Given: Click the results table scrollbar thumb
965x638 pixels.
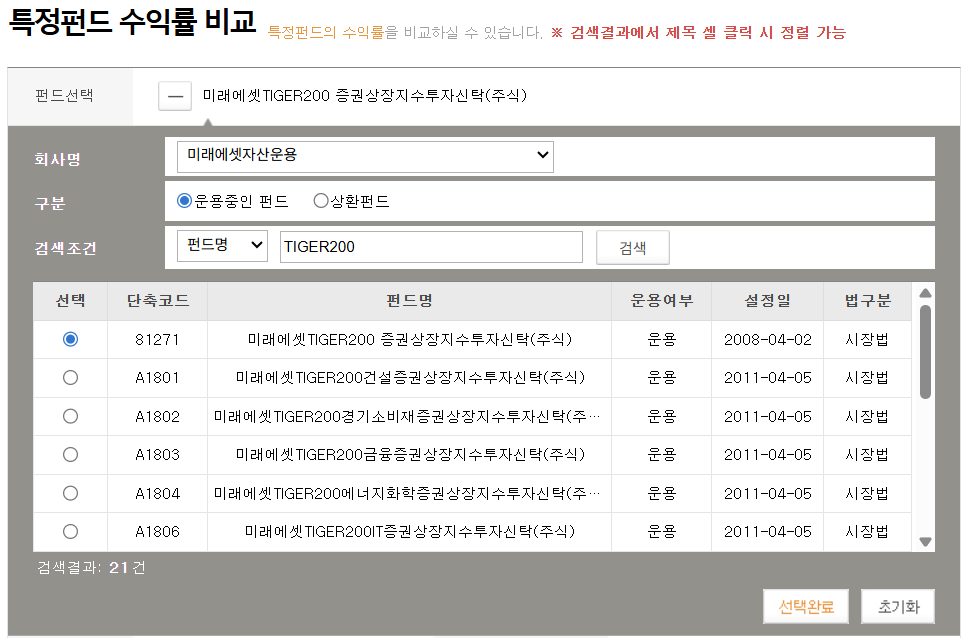Looking at the screenshot, I should click(925, 352).
